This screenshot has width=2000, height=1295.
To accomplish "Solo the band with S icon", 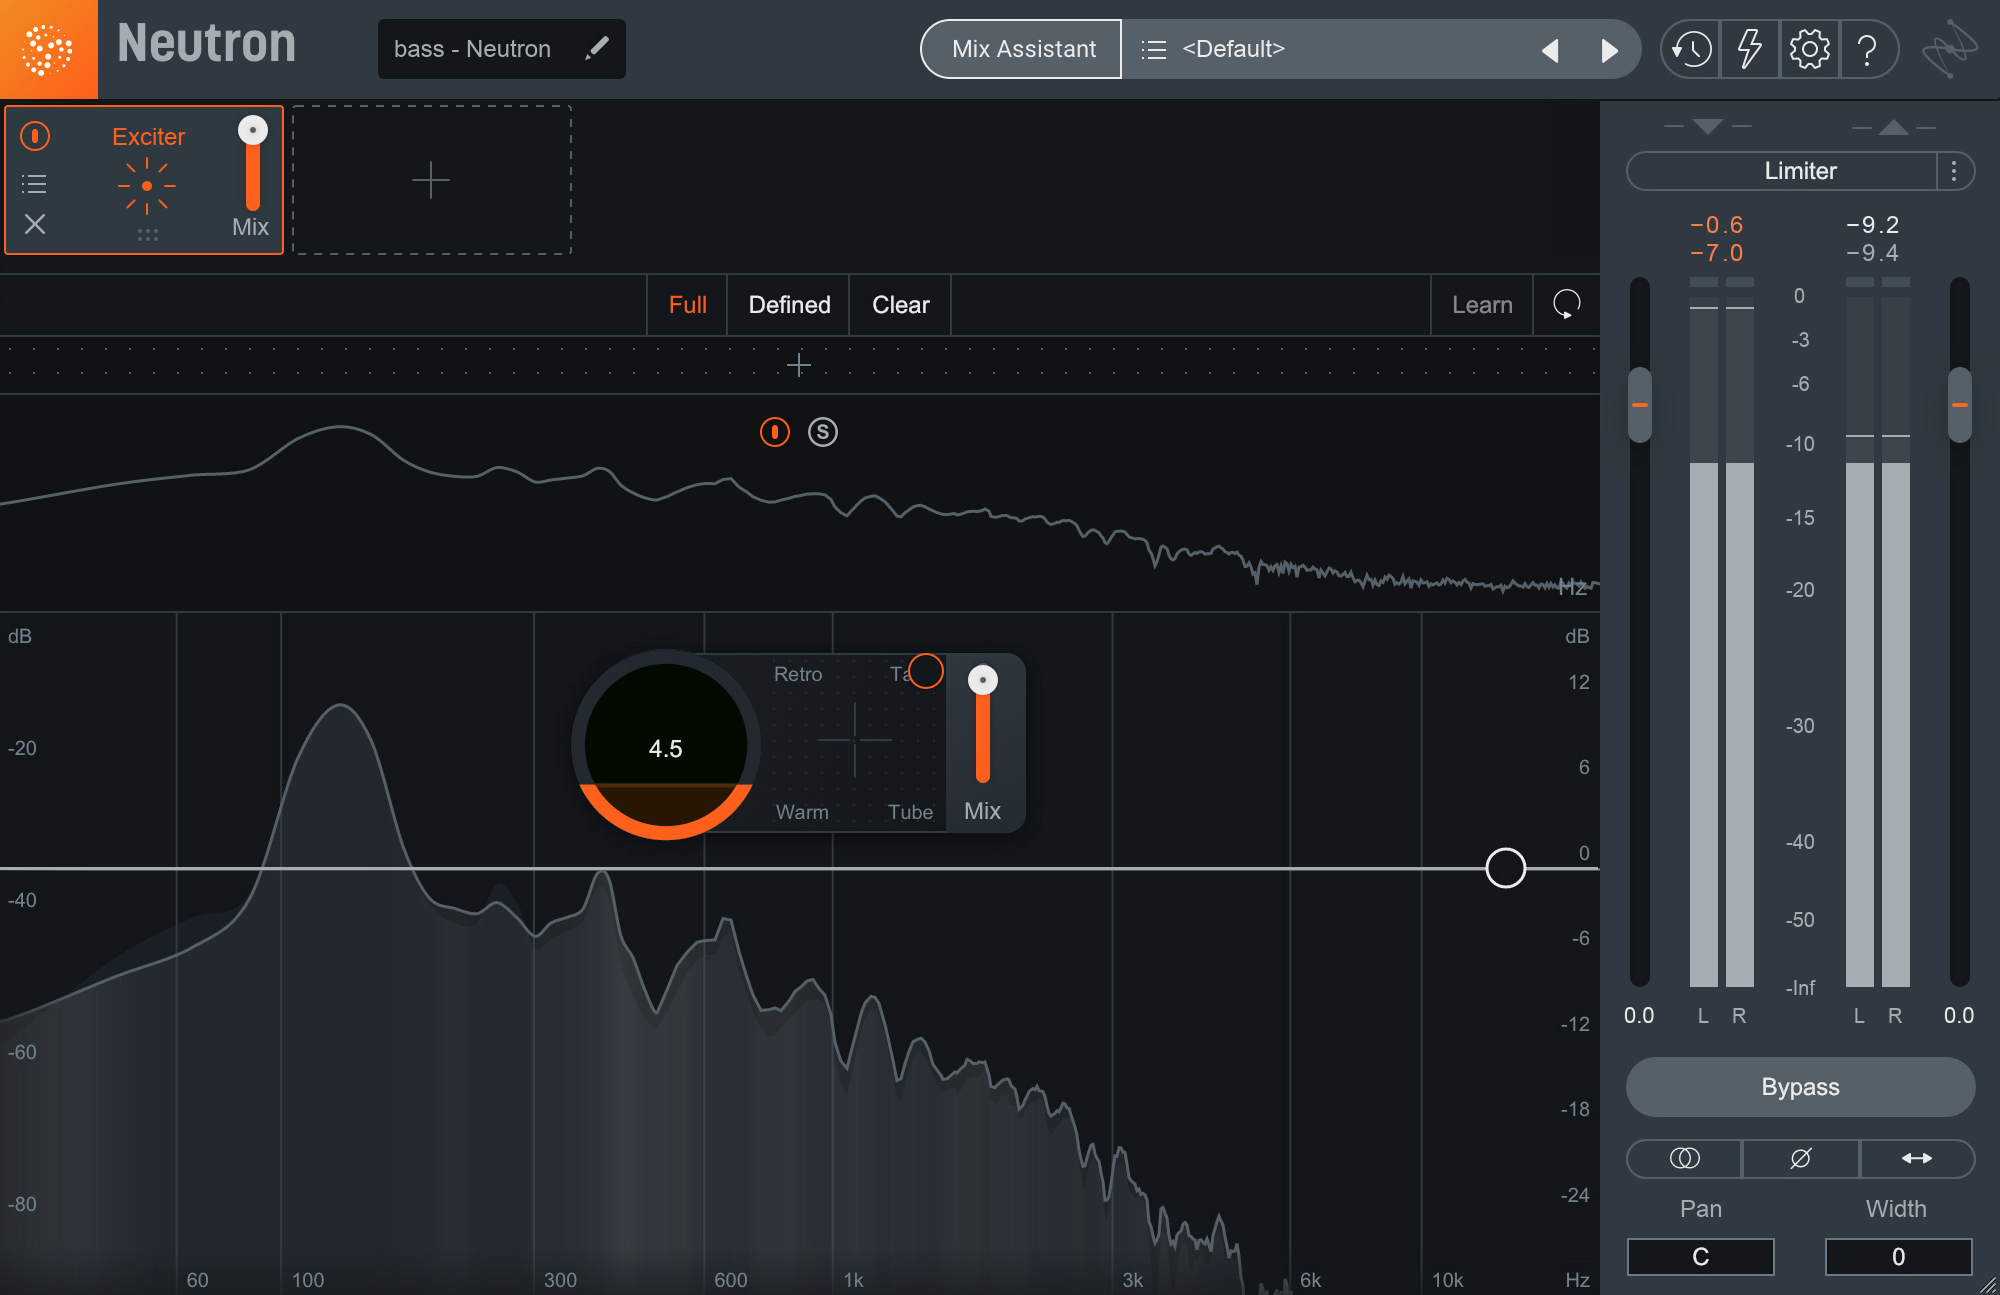I will pos(823,432).
